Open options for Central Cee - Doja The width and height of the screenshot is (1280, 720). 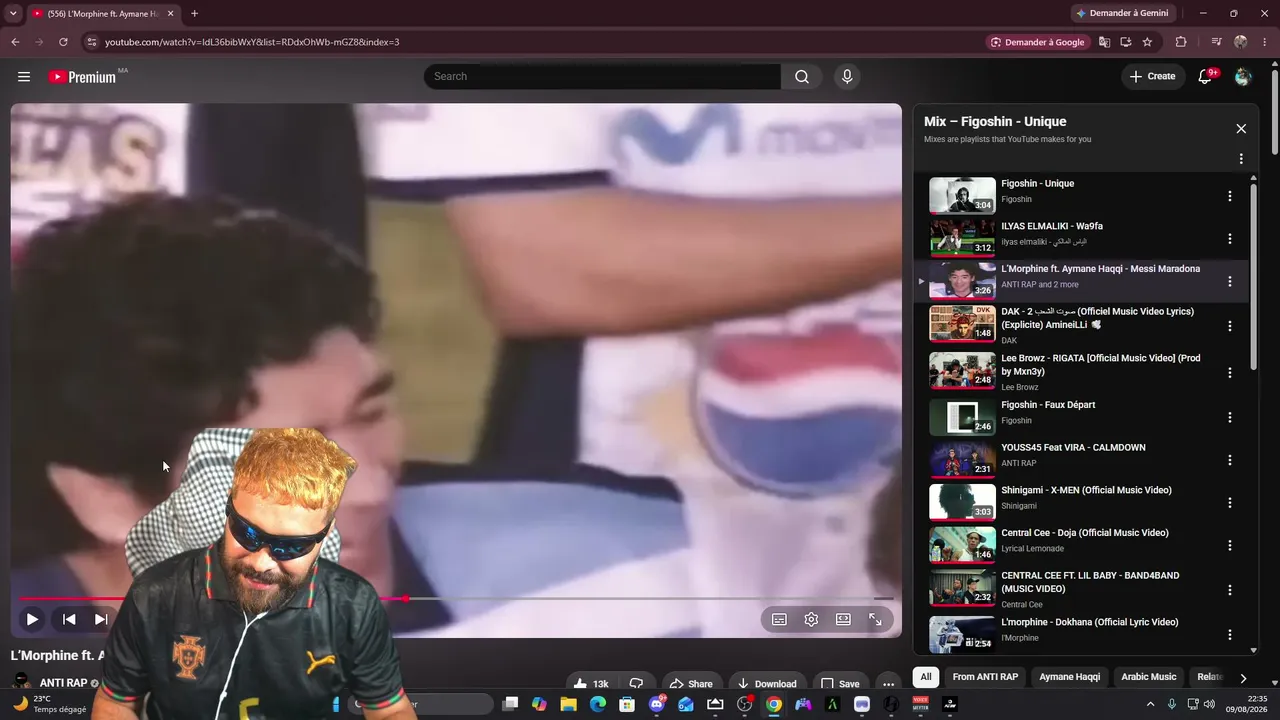(1230, 546)
